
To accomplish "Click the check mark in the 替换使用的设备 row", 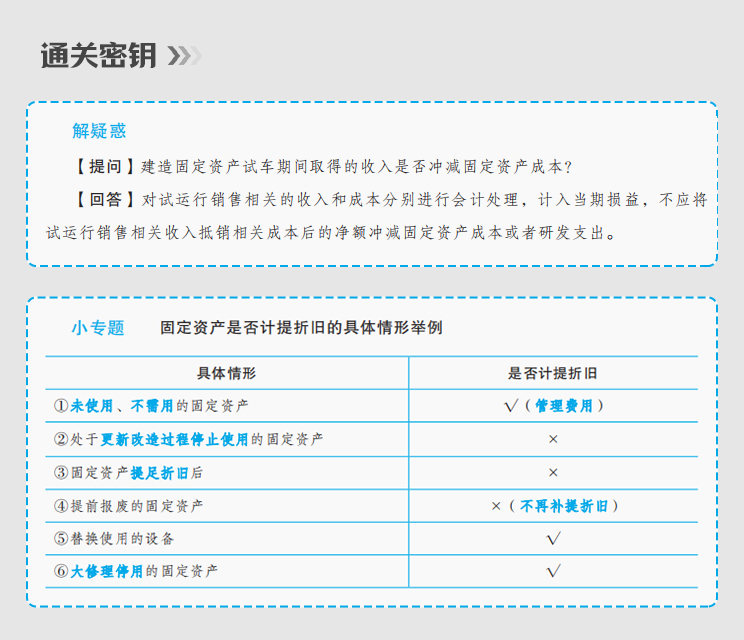I will click(x=553, y=539).
